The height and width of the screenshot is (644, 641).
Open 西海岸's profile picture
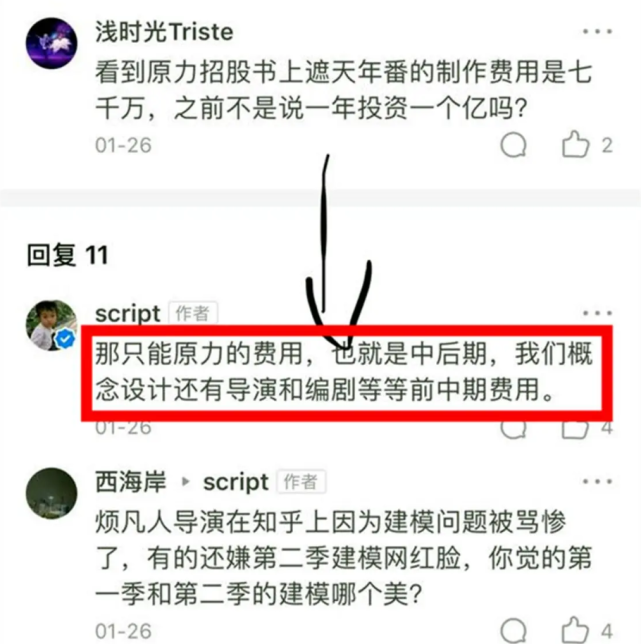tap(51, 493)
